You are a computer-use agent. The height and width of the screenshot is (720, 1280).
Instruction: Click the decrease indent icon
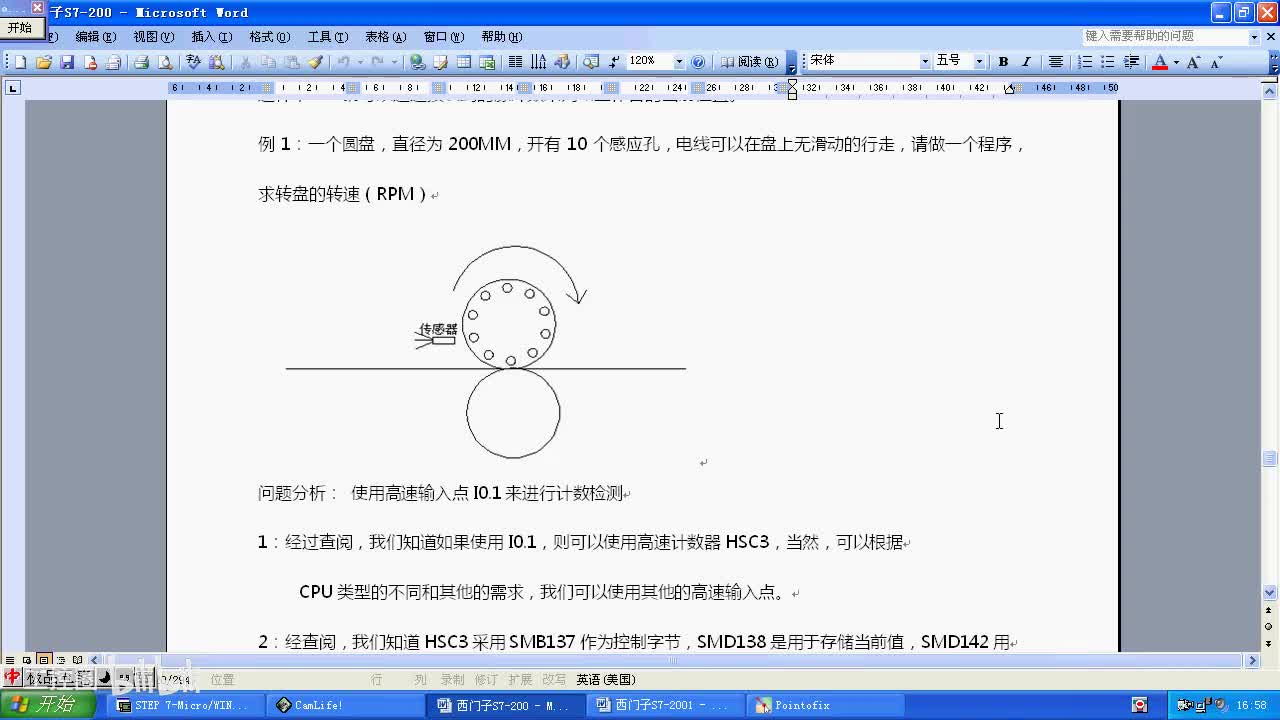[x=1131, y=62]
